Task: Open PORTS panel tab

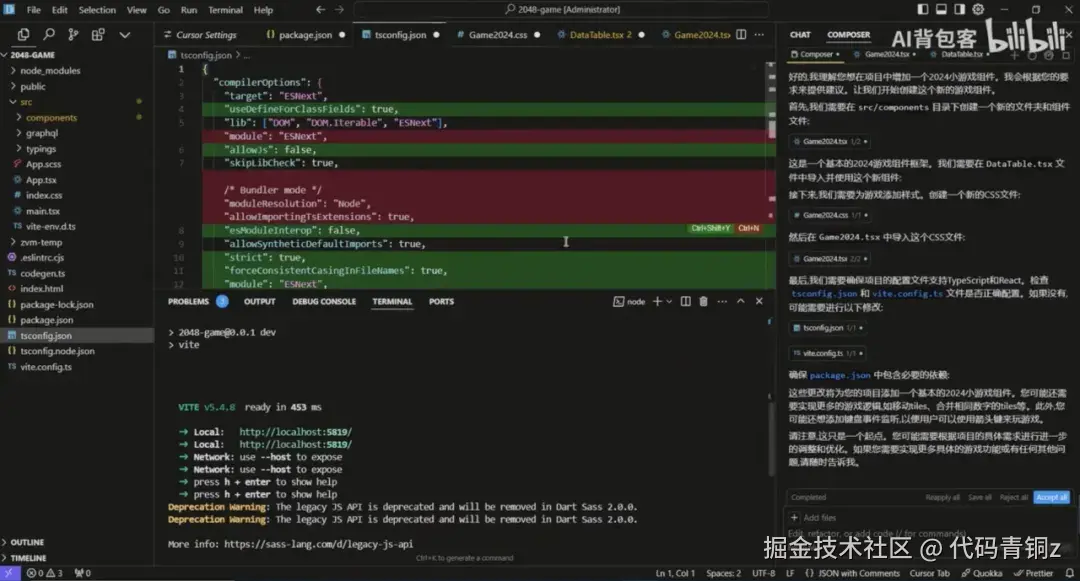Action: 442,302
